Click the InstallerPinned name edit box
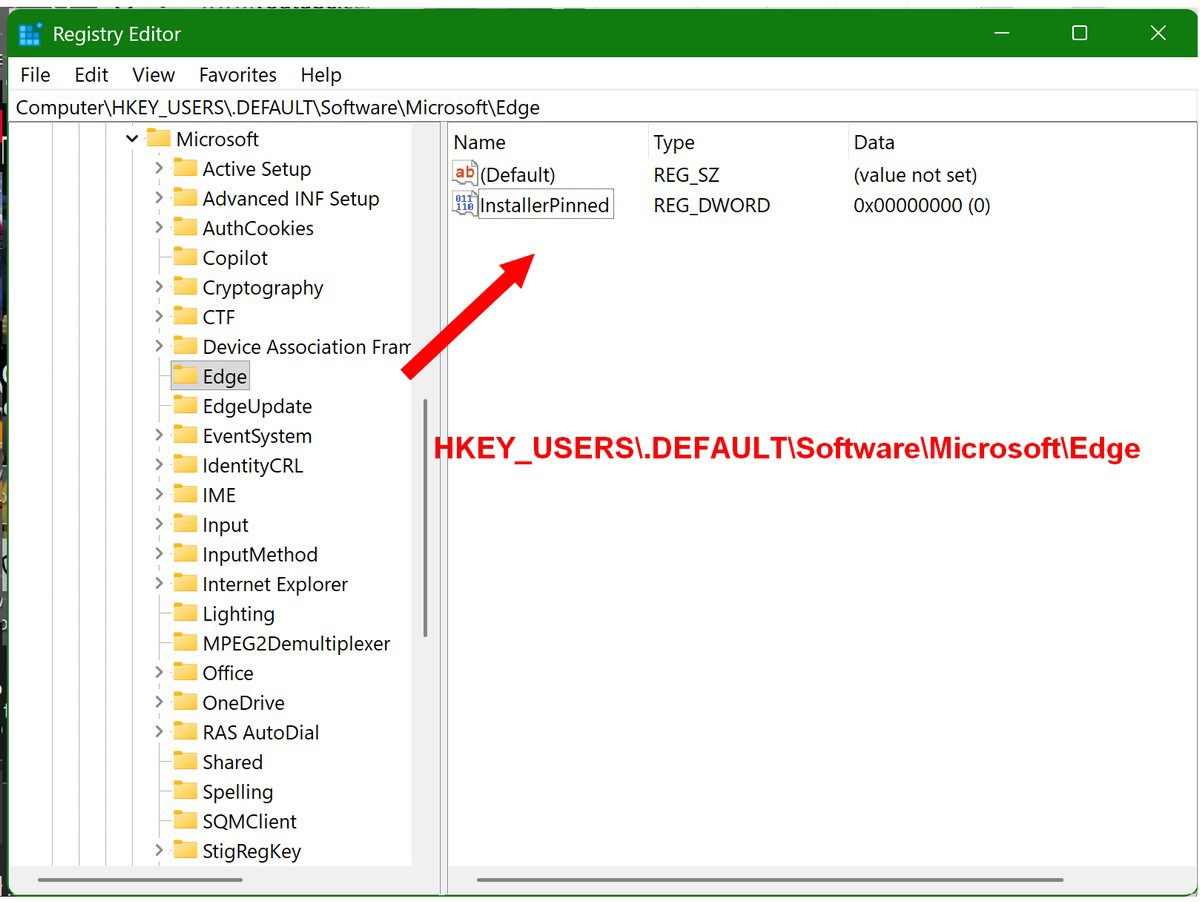The height and width of the screenshot is (902, 1200). 545,205
